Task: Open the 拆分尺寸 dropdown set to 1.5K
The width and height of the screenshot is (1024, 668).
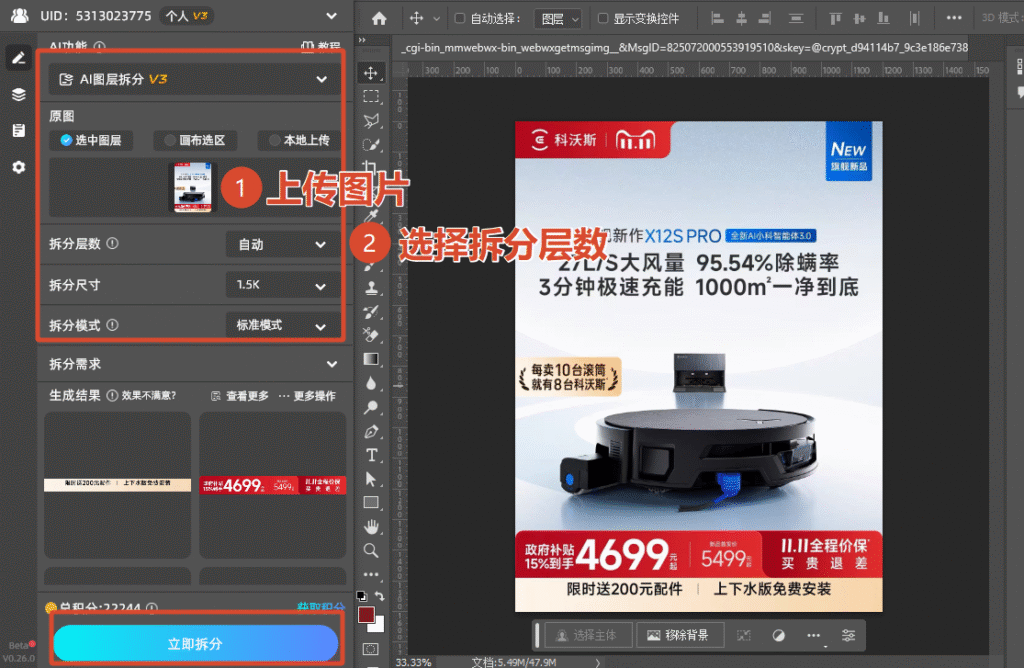Action: [x=283, y=285]
